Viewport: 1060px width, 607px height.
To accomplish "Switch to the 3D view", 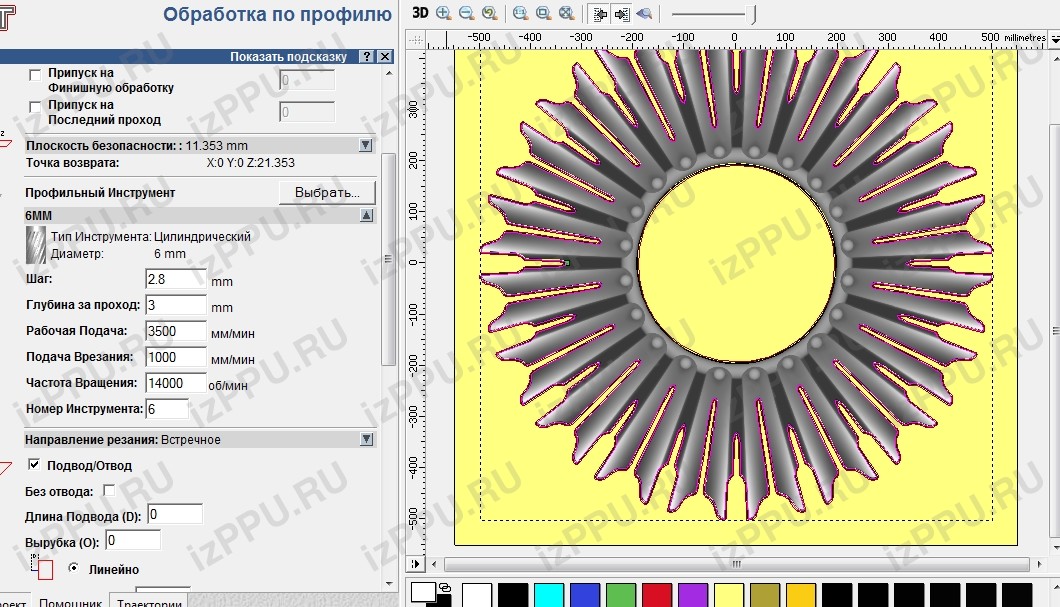I will [420, 13].
